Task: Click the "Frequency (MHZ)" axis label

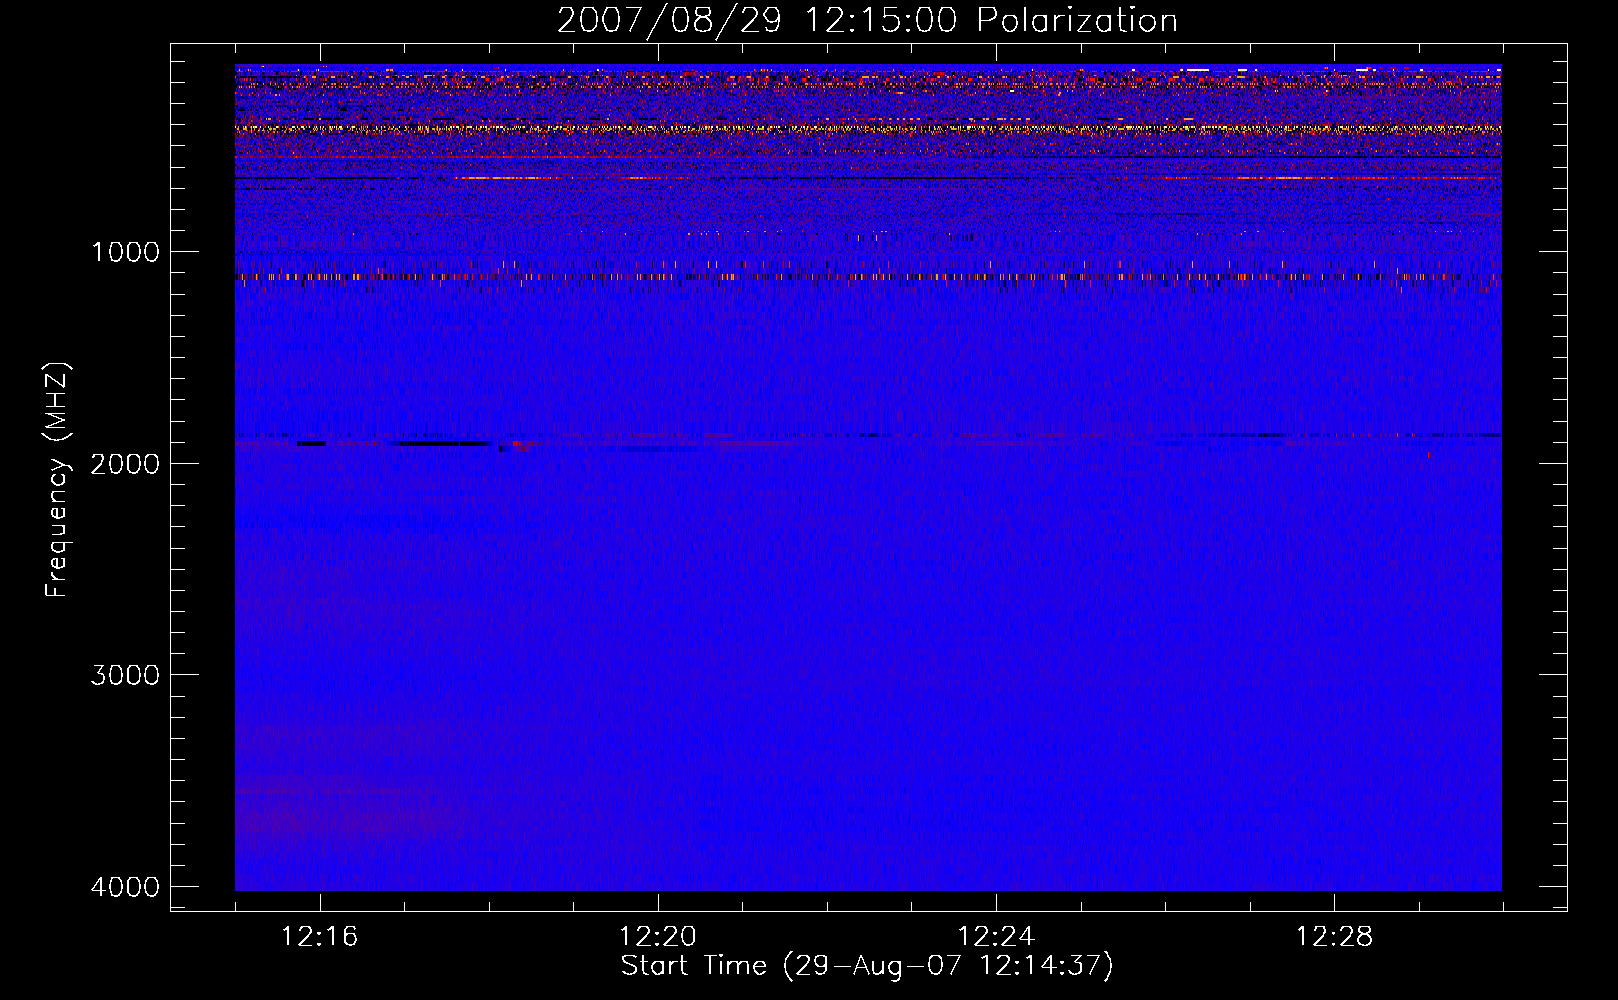Action: tap(58, 479)
